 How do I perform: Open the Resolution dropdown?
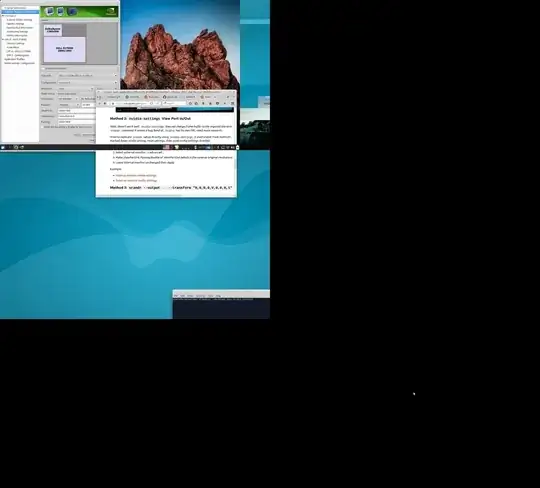tap(75, 89)
